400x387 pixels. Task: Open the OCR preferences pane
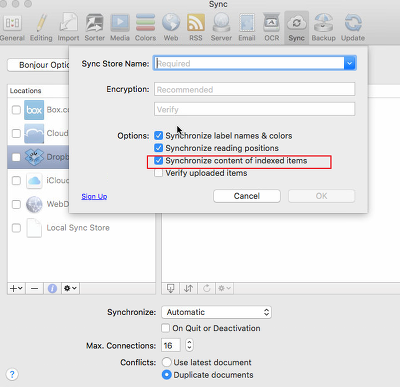point(272,28)
